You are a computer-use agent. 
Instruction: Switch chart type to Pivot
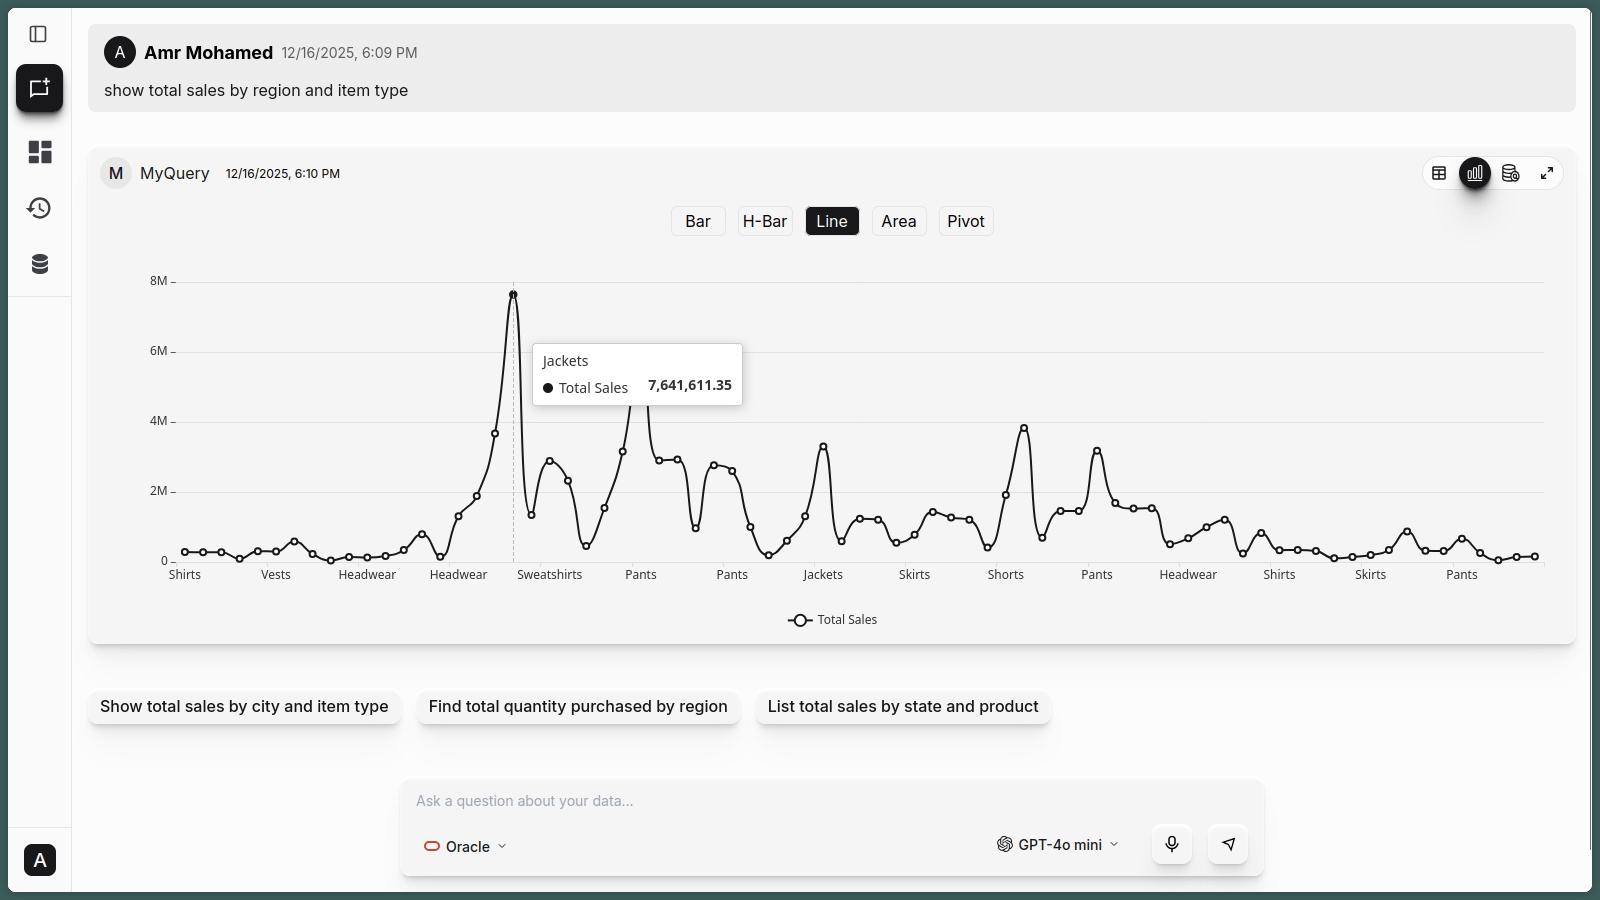(x=965, y=220)
